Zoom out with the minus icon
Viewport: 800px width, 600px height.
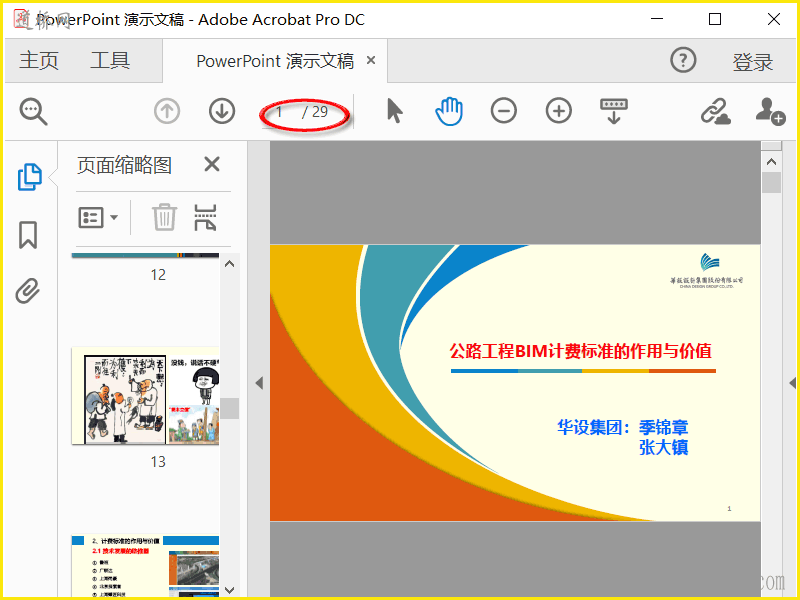tap(504, 111)
